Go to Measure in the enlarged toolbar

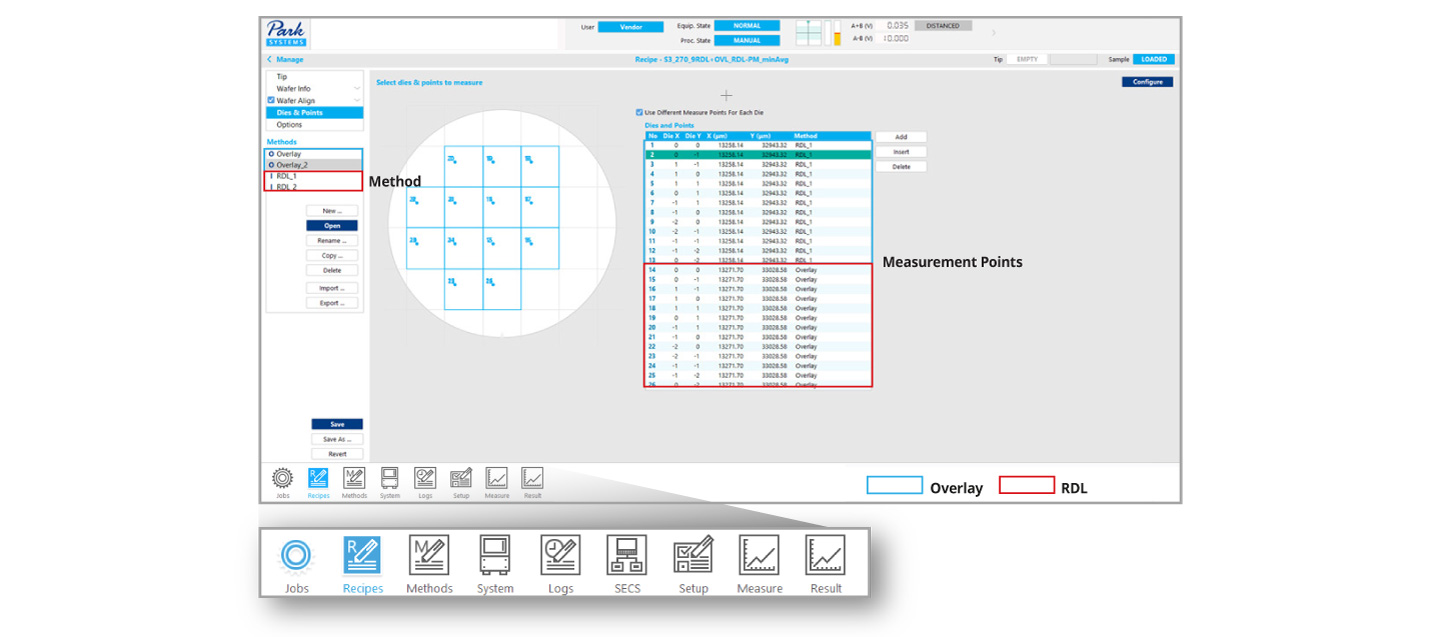tap(759, 556)
